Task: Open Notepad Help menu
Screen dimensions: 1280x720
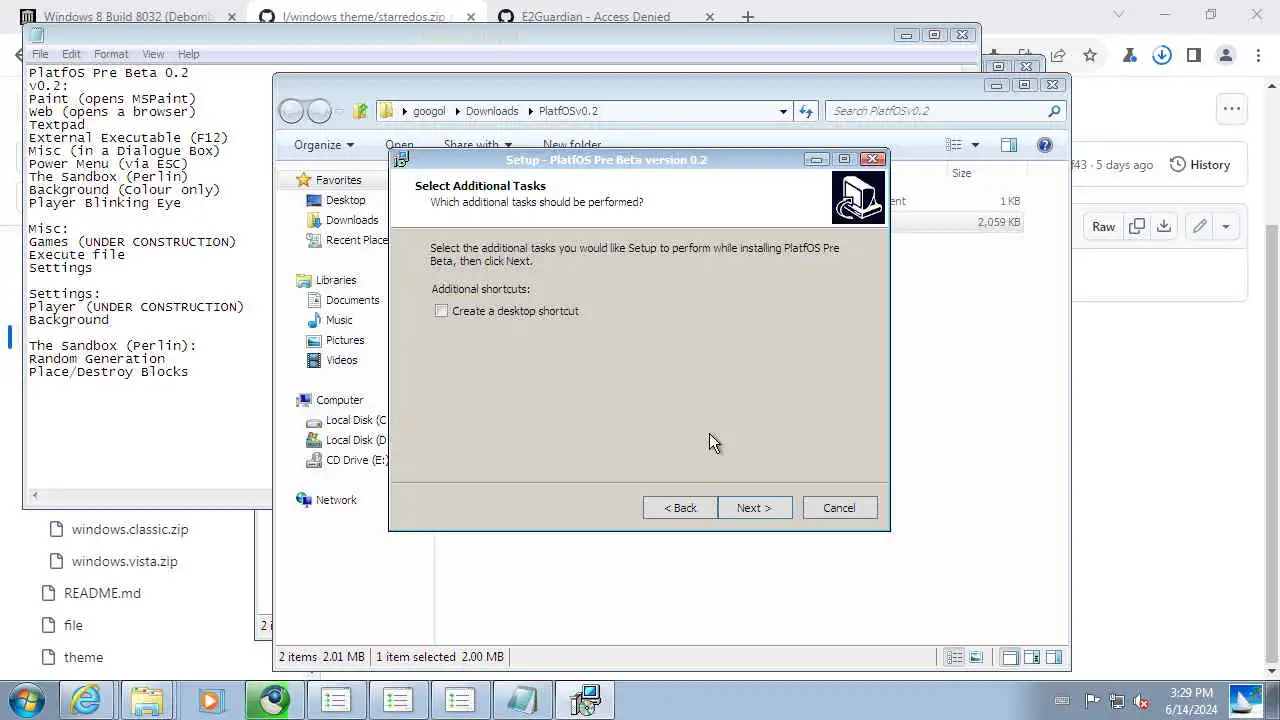Action: coord(189,54)
